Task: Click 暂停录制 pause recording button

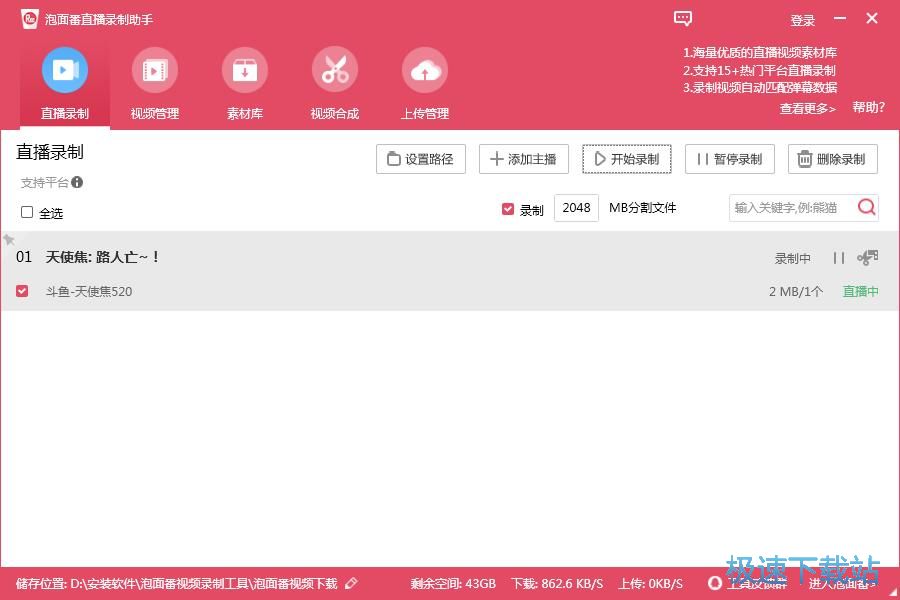Action: tap(730, 159)
